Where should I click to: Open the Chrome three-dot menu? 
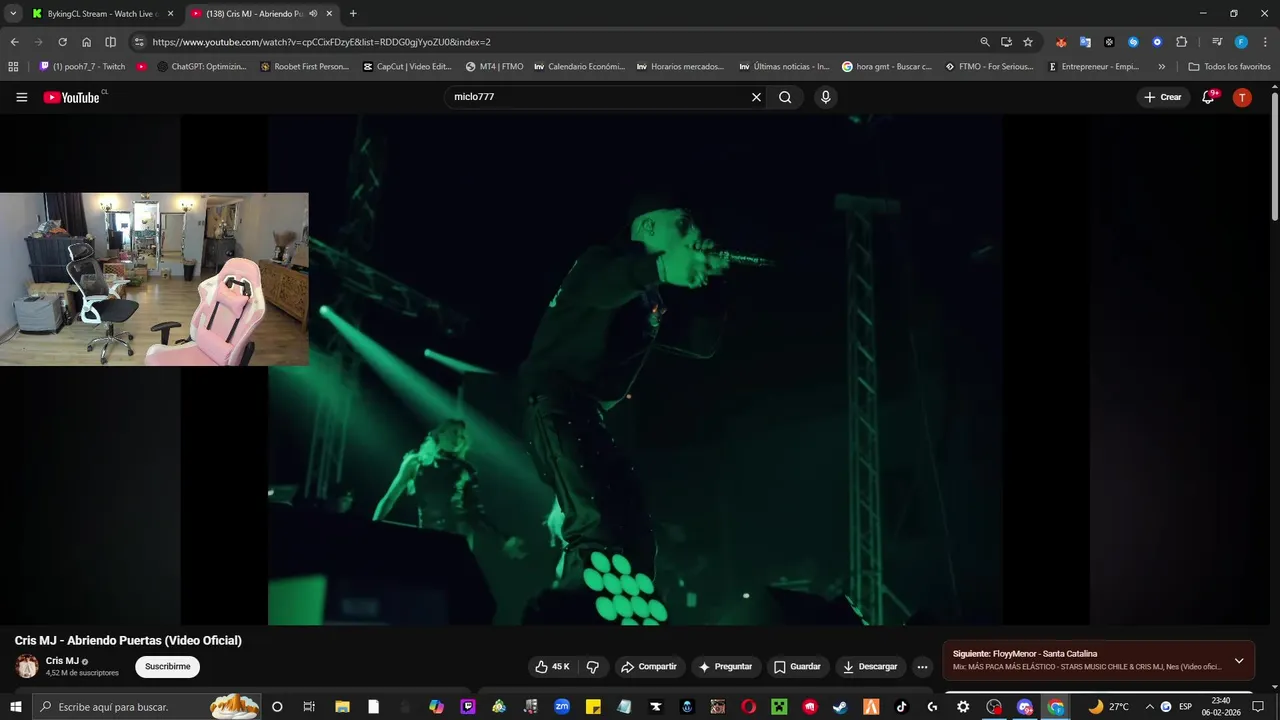pyautogui.click(x=1265, y=42)
